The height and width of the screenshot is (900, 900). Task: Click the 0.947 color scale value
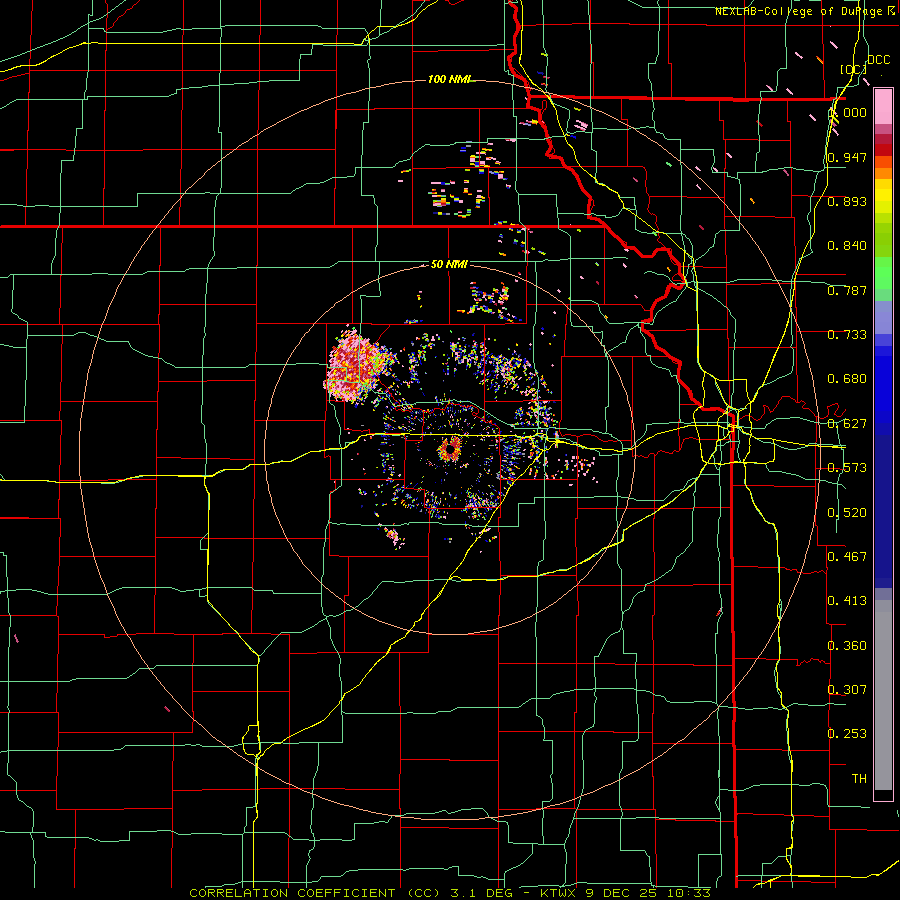(x=847, y=157)
